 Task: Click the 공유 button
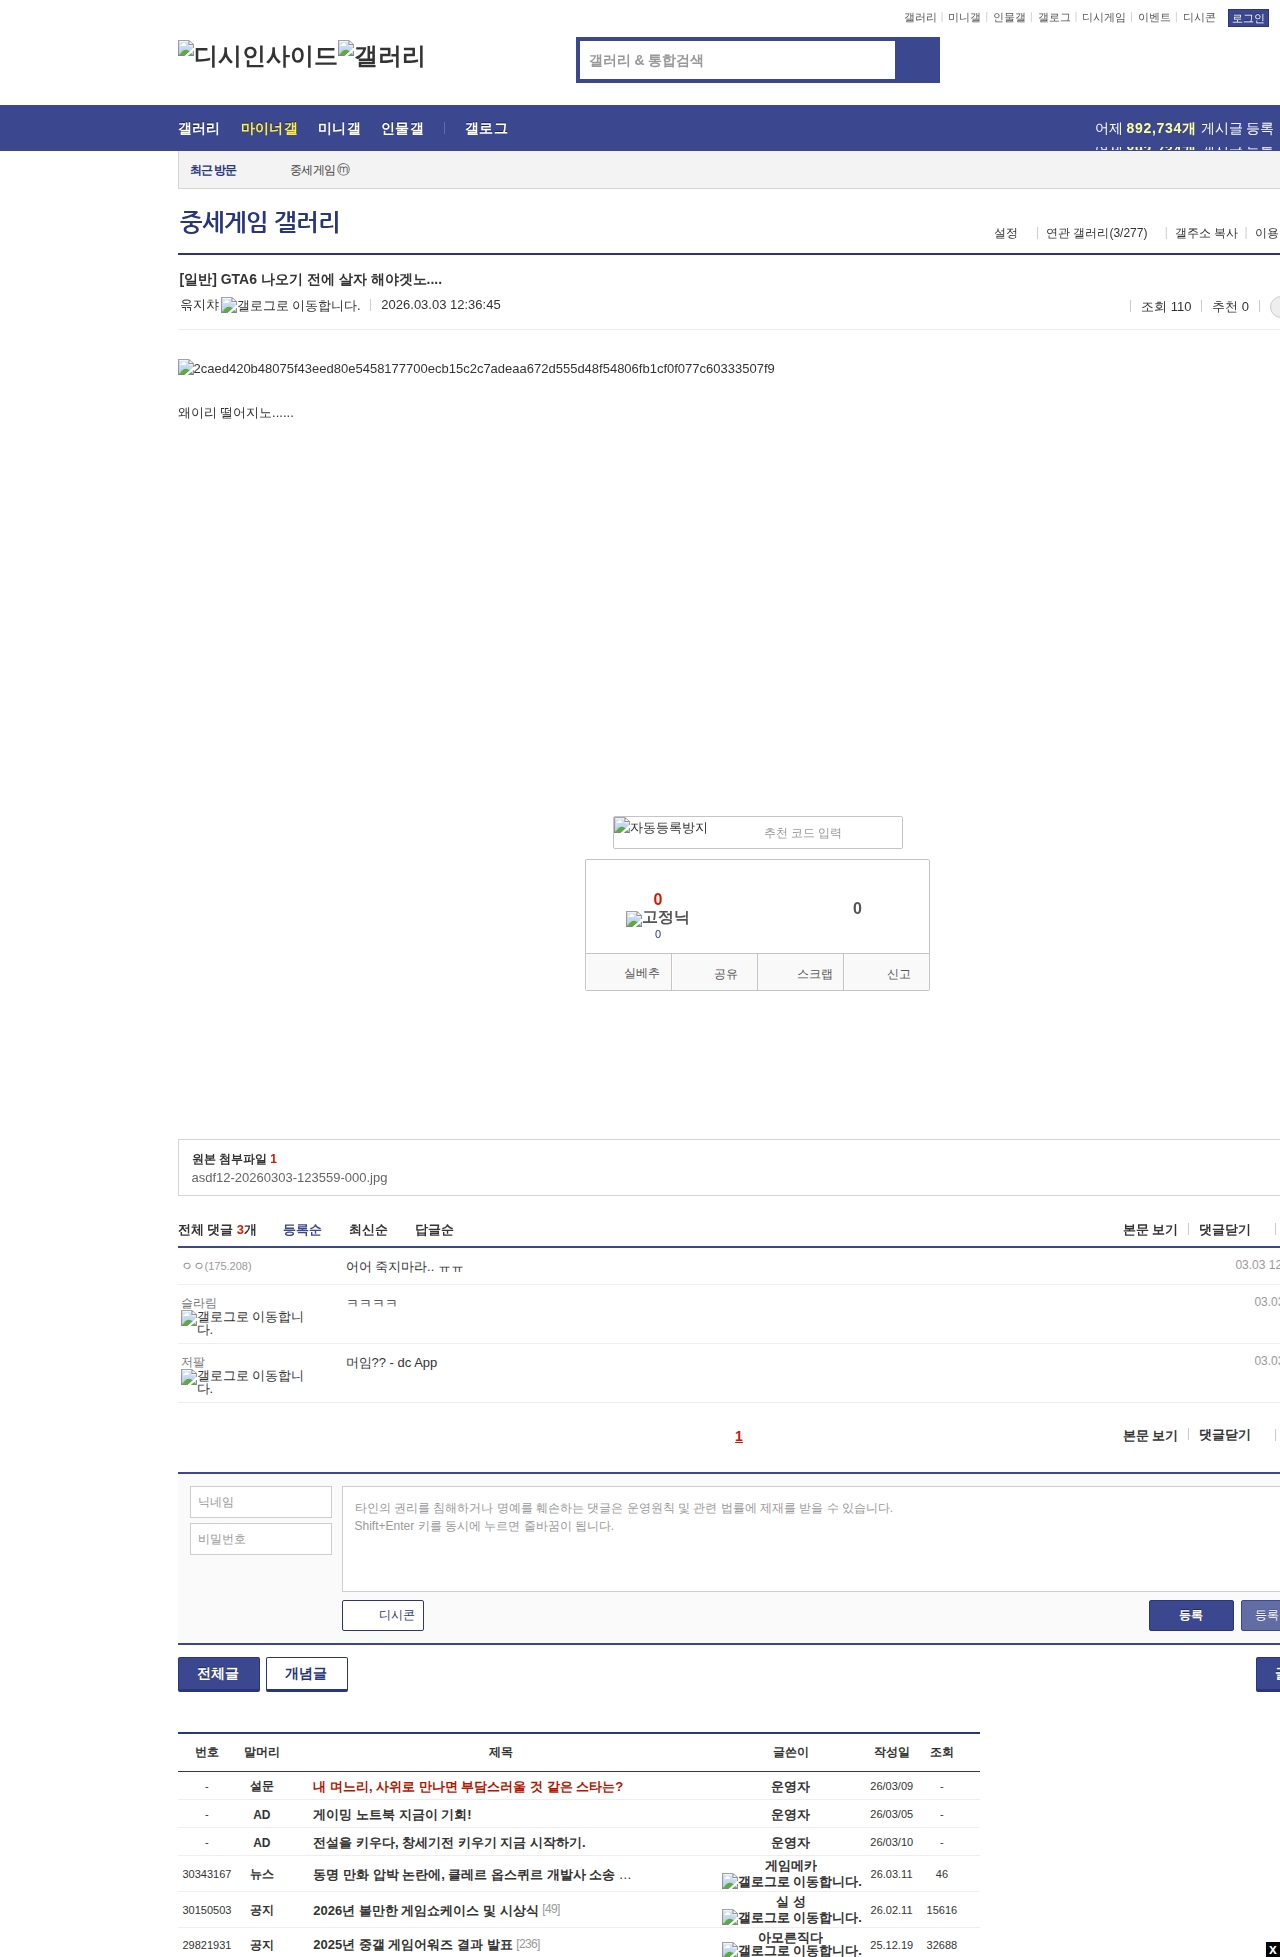(715, 973)
